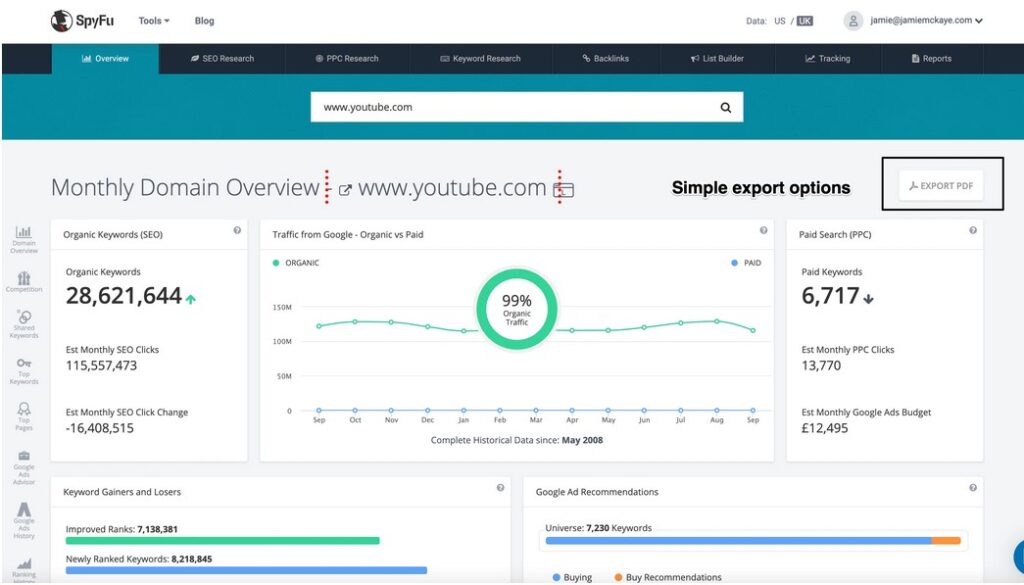The width and height of the screenshot is (1024, 585).
Task: Show help for Keyword Gainers and Losers
Action: coord(500,488)
